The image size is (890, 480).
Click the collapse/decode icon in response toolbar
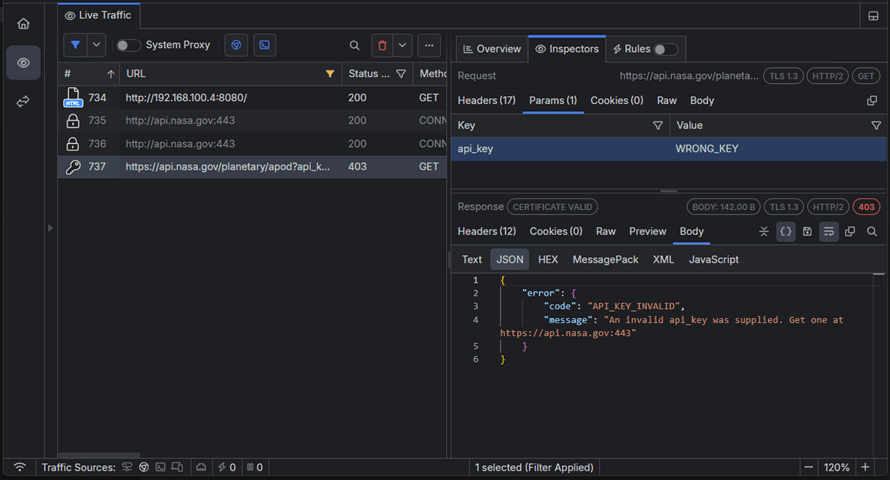click(x=764, y=231)
